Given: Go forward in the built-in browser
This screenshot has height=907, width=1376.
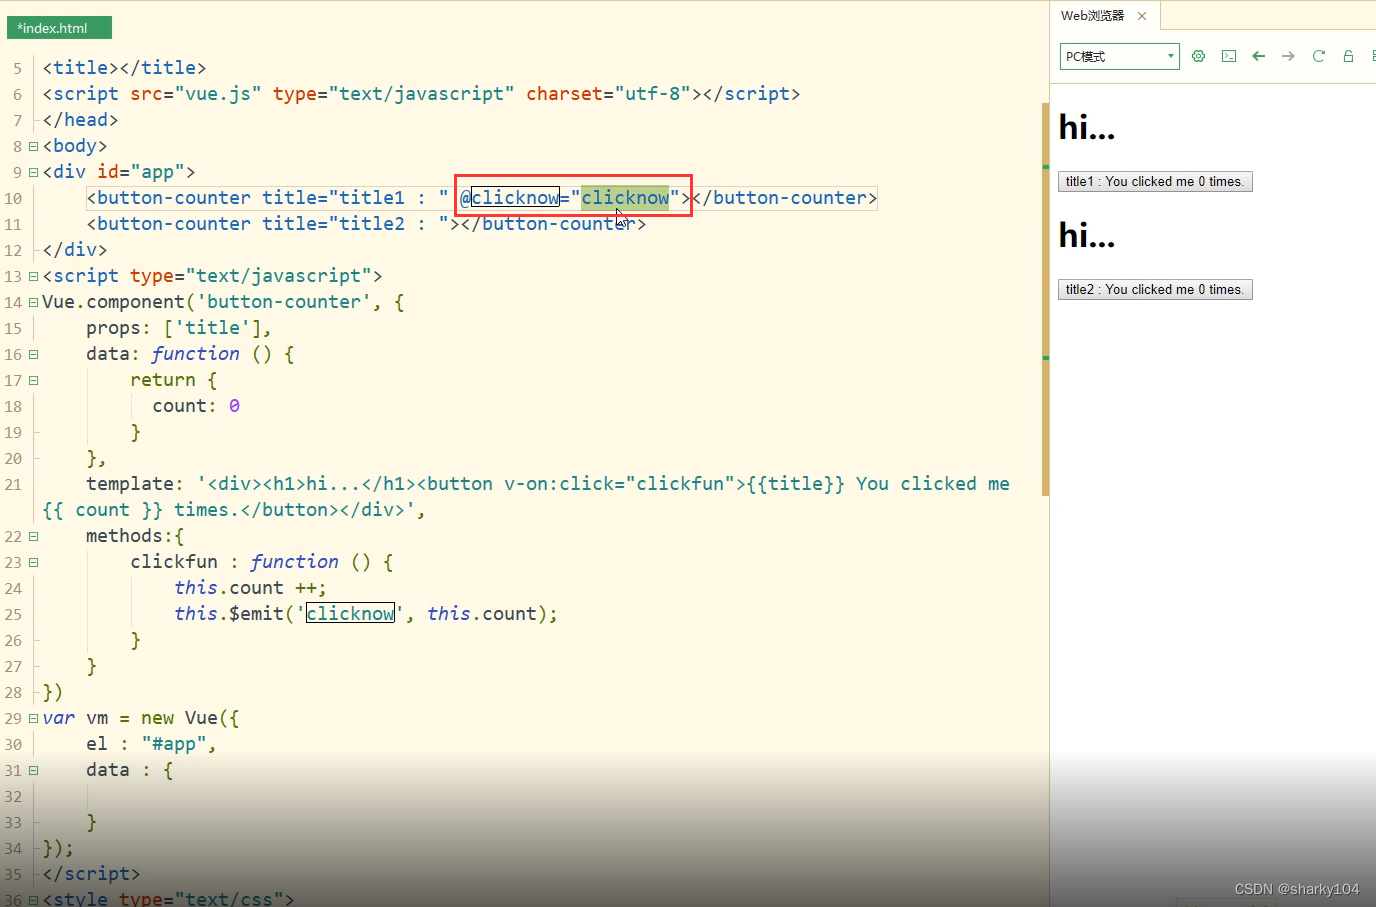Looking at the screenshot, I should coord(1288,56).
